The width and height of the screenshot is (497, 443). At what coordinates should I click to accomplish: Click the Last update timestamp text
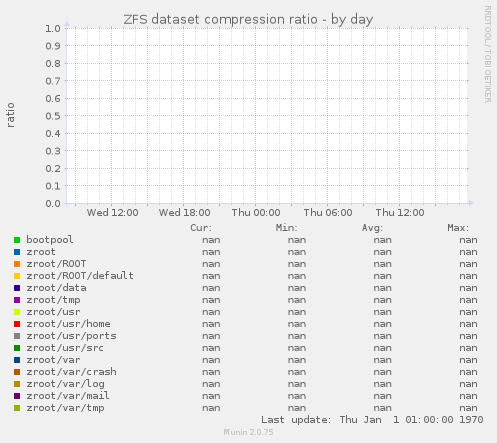372,420
